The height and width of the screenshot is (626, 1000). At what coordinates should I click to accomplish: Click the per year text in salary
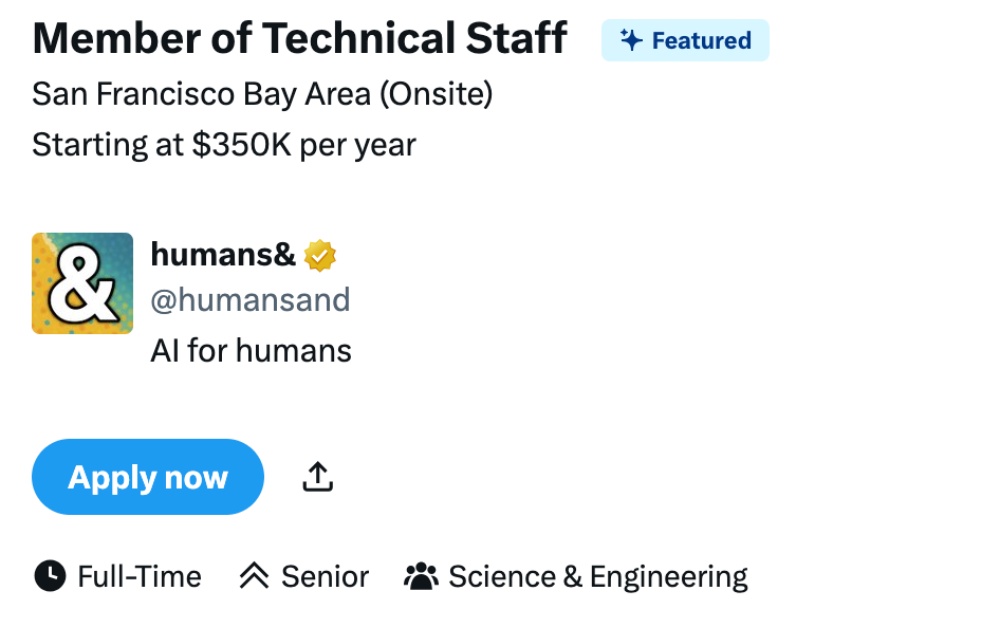[x=358, y=145]
